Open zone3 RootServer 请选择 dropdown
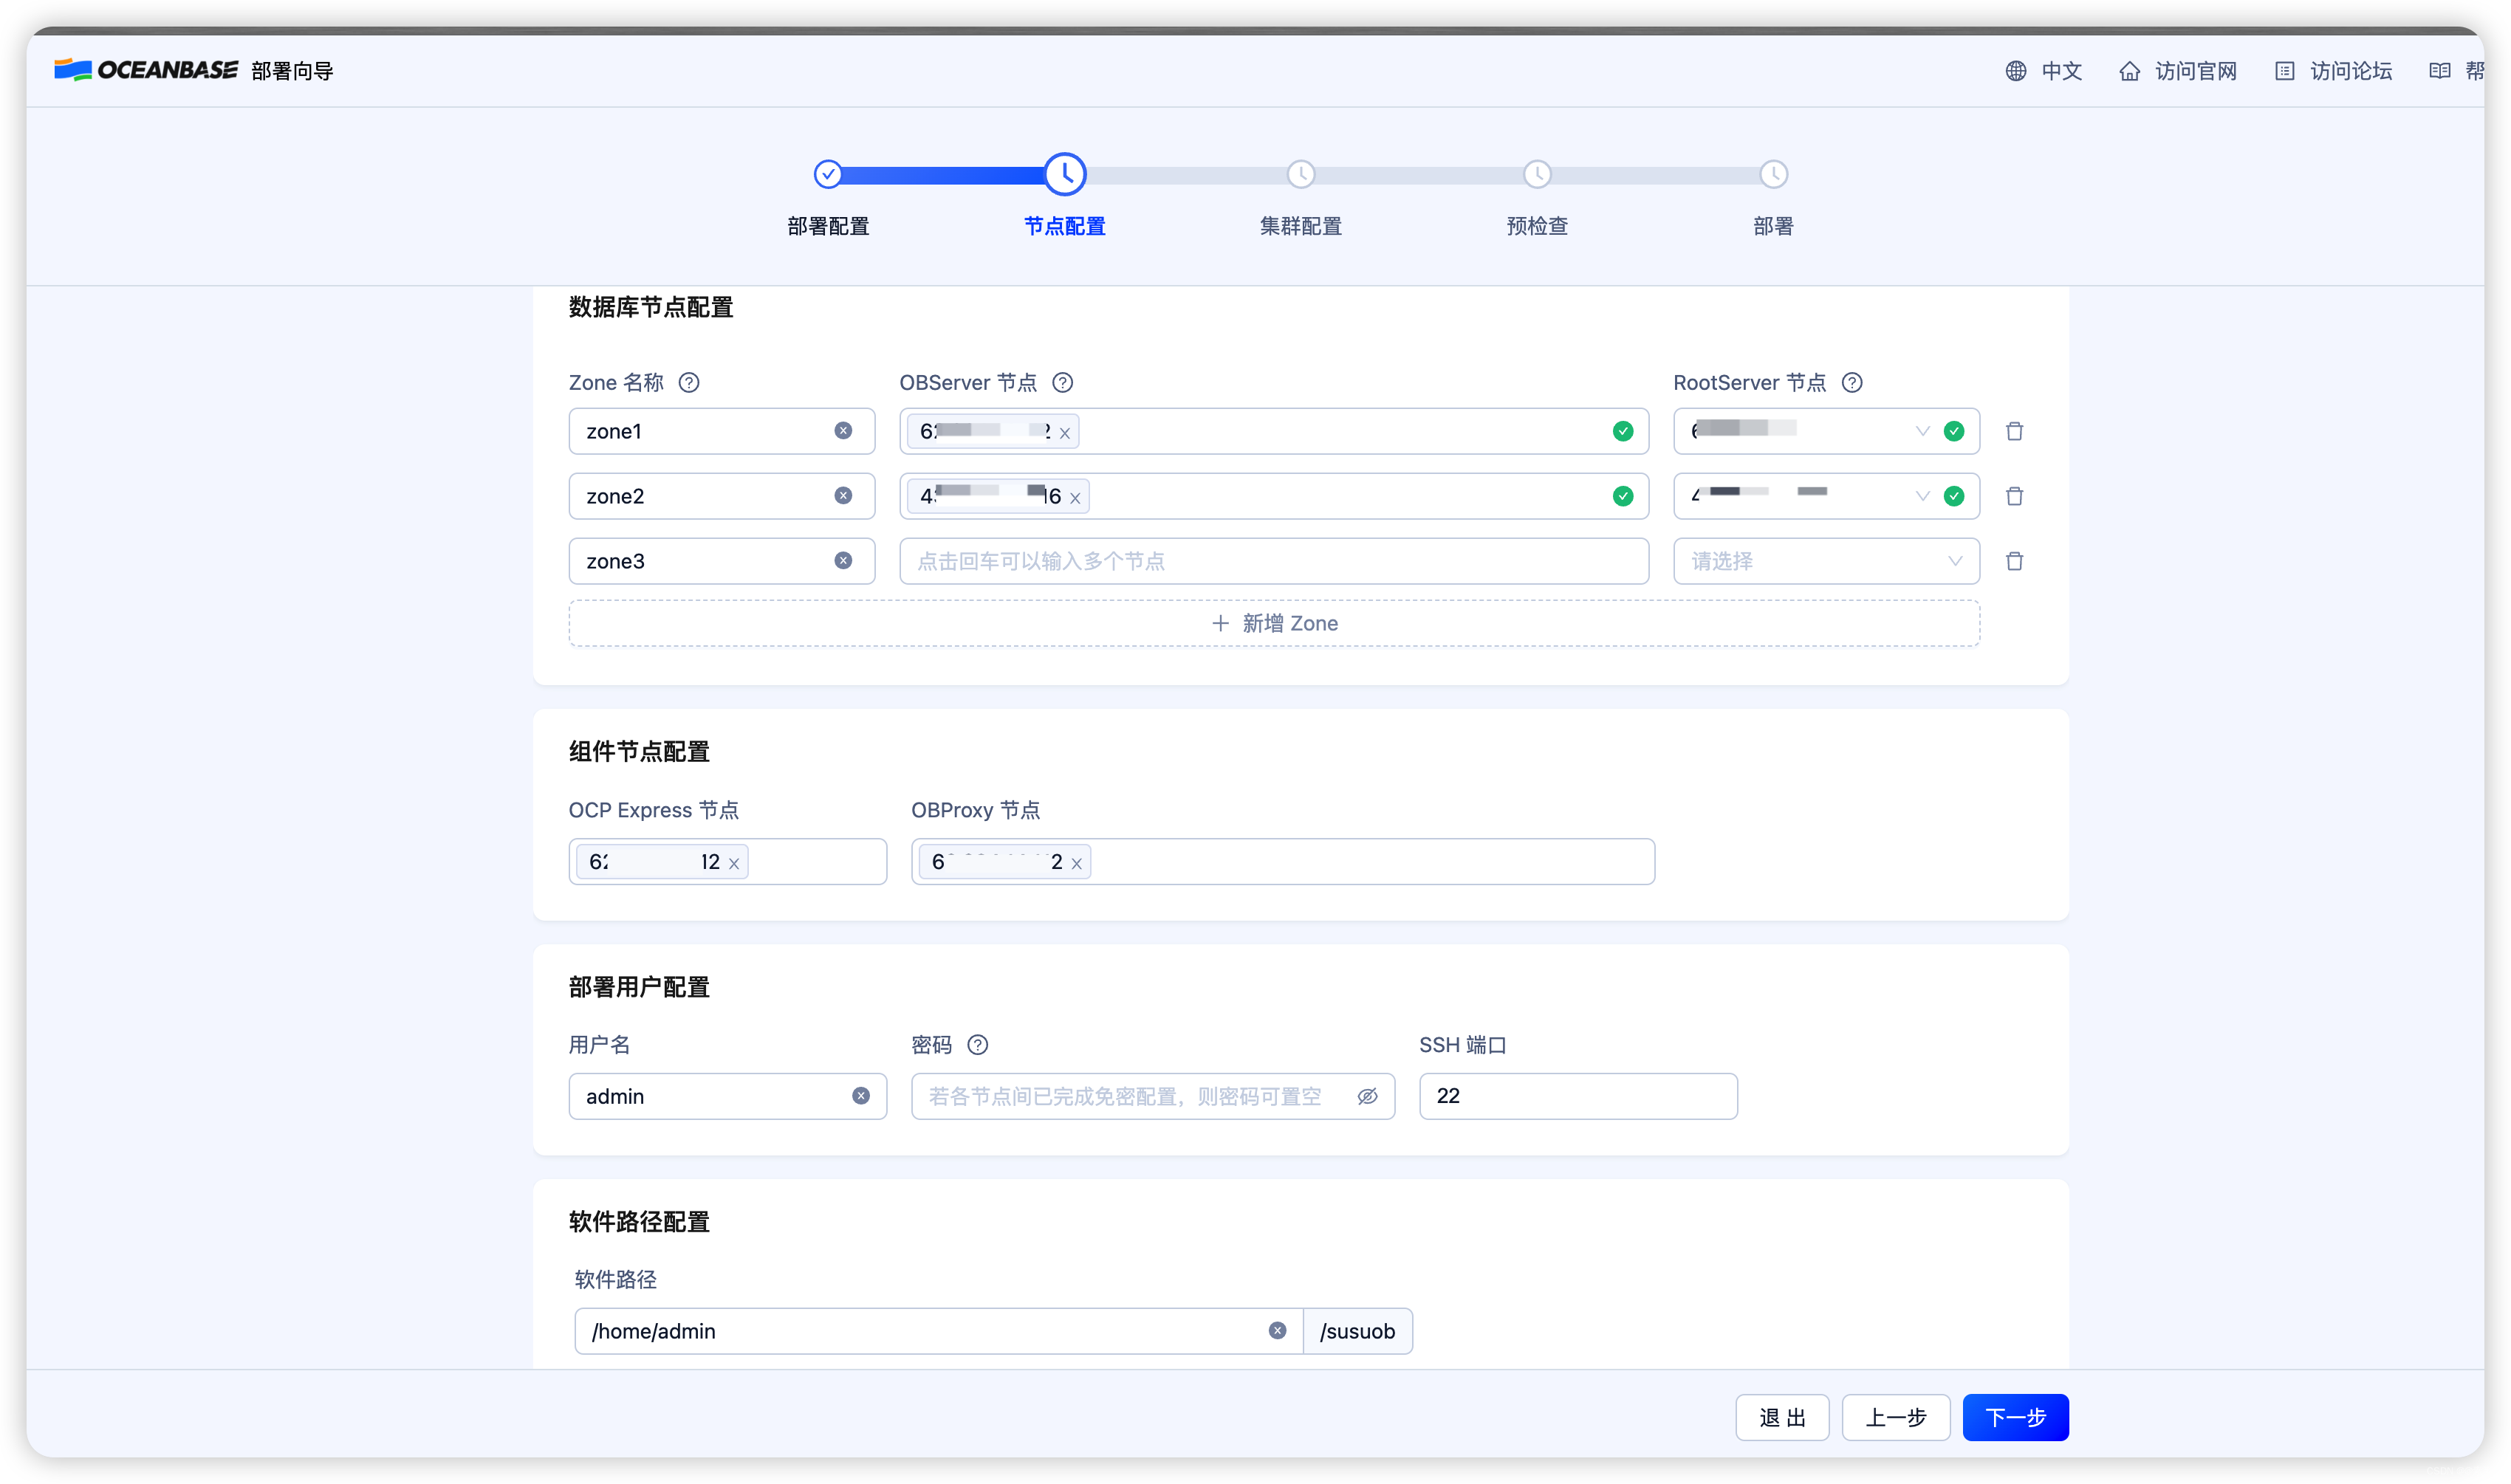 point(1826,561)
